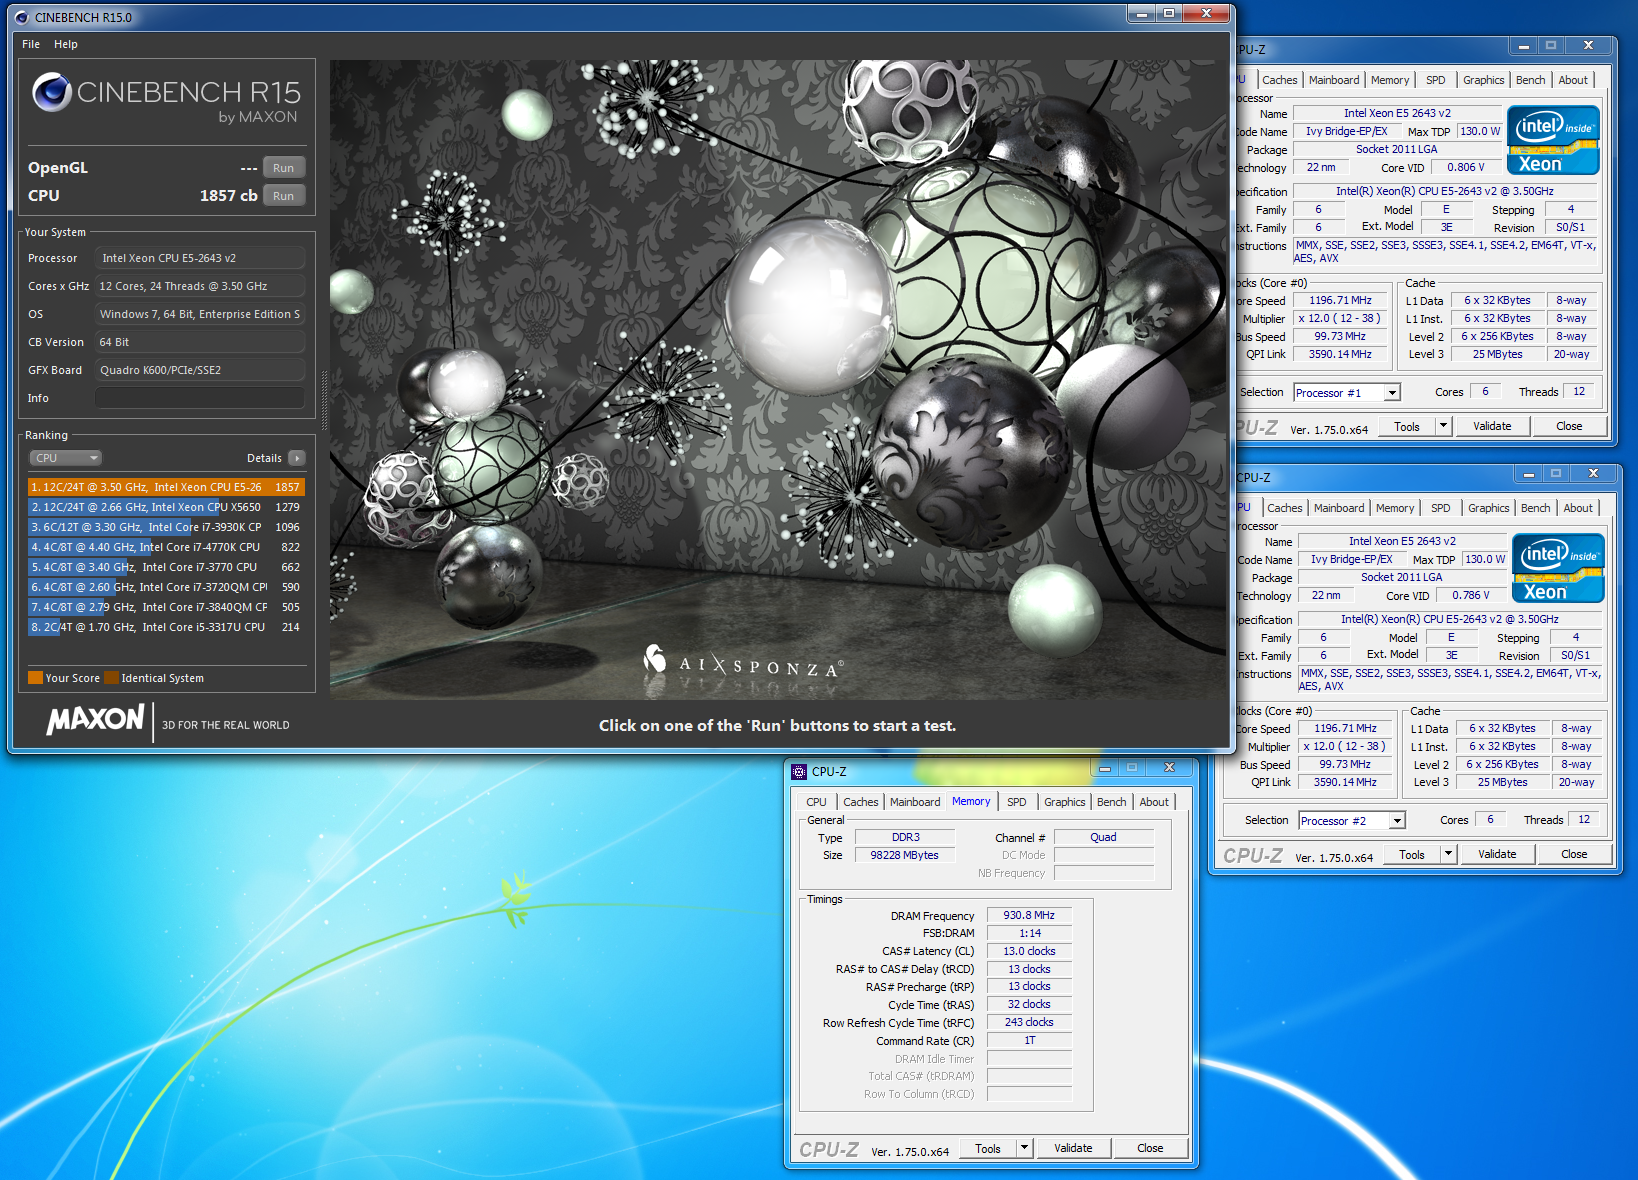1638x1180 pixels.
Task: Expand Tools arrow in Processor #1 CPU-Z window
Action: 1443,426
